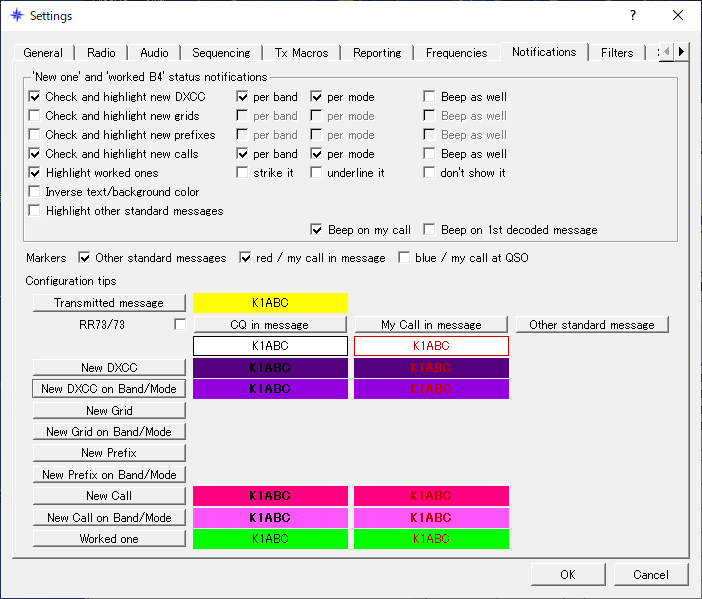
Task: Enable Check and highlight new prefixes
Action: pos(34,135)
